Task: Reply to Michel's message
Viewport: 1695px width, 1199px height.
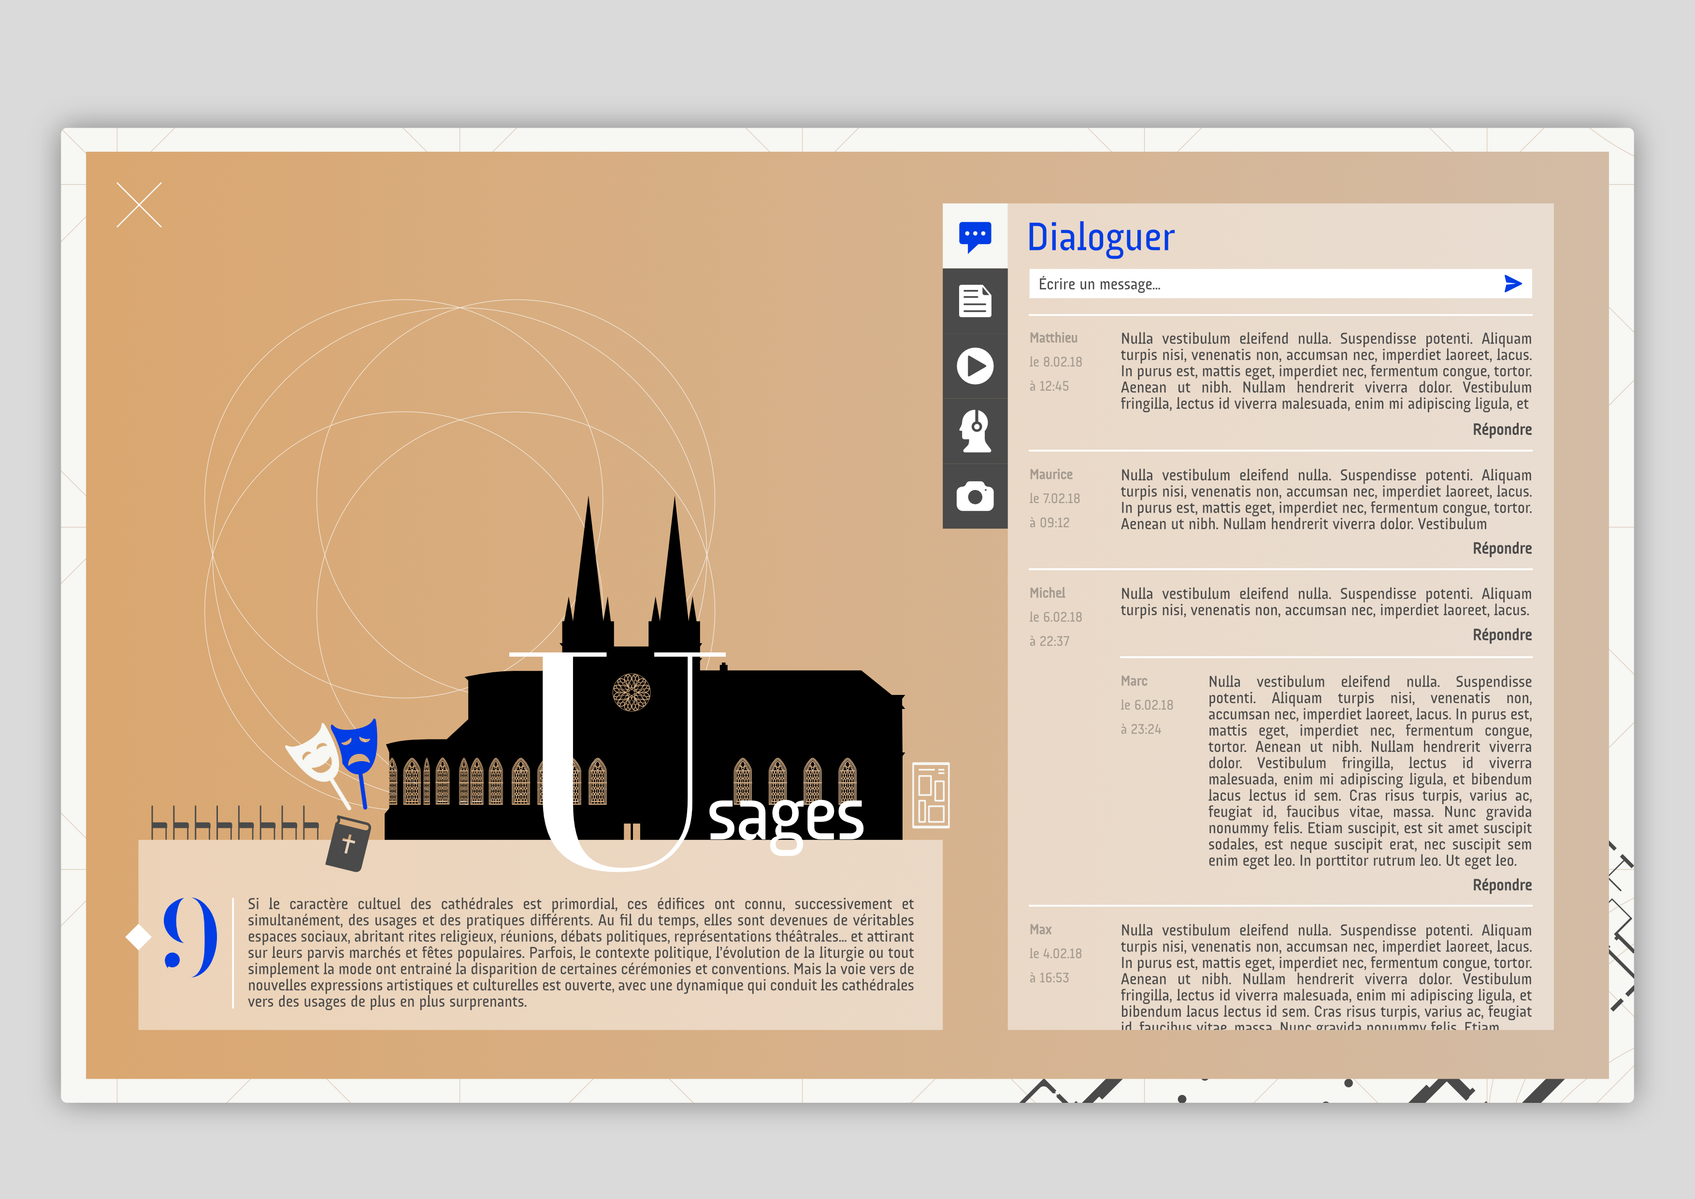Action: click(x=1502, y=635)
